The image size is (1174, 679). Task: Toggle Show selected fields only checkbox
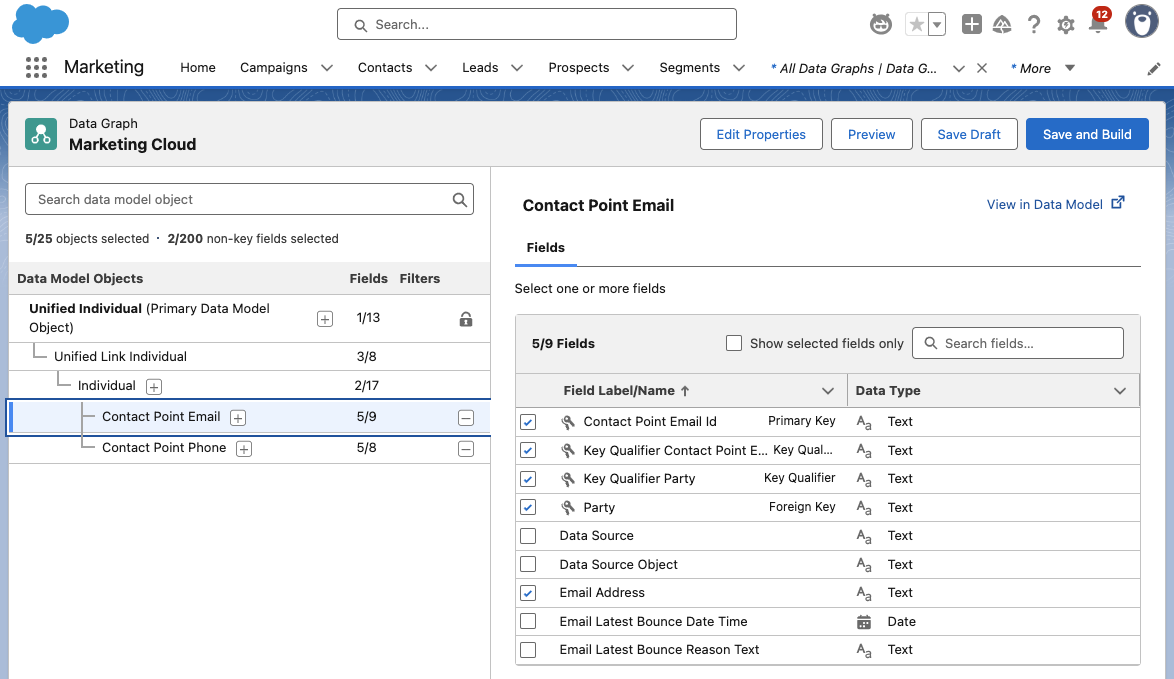(x=734, y=343)
